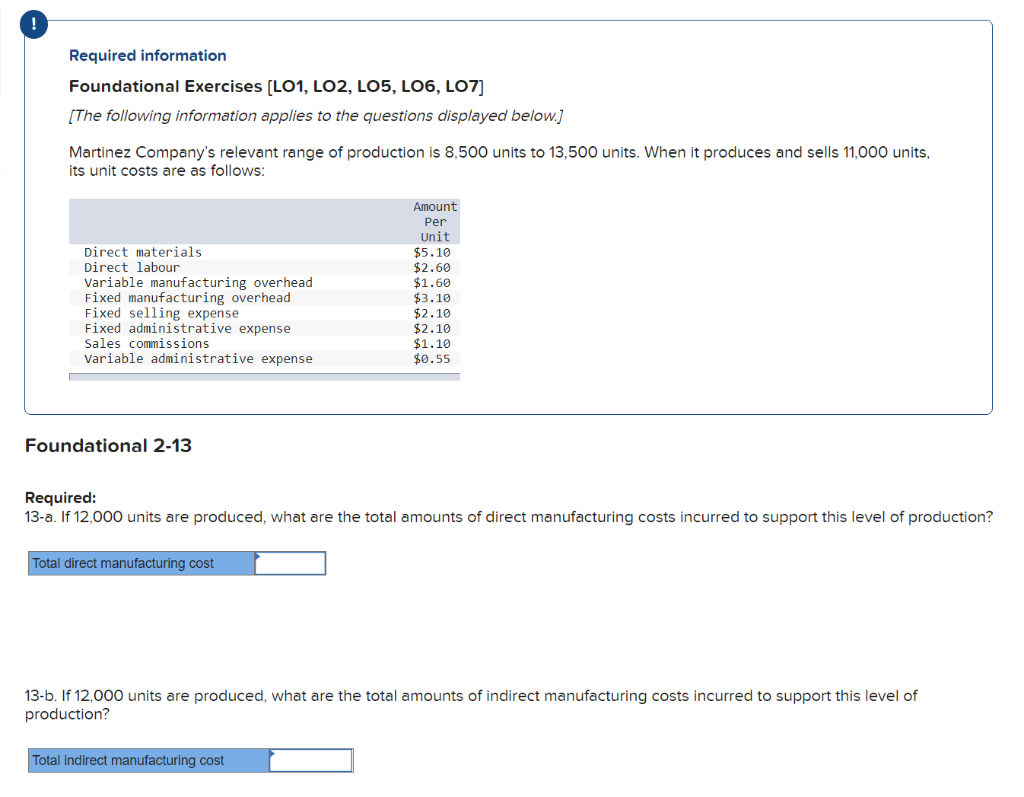Click the question 13-a text
1024x797 pixels.
509,517
